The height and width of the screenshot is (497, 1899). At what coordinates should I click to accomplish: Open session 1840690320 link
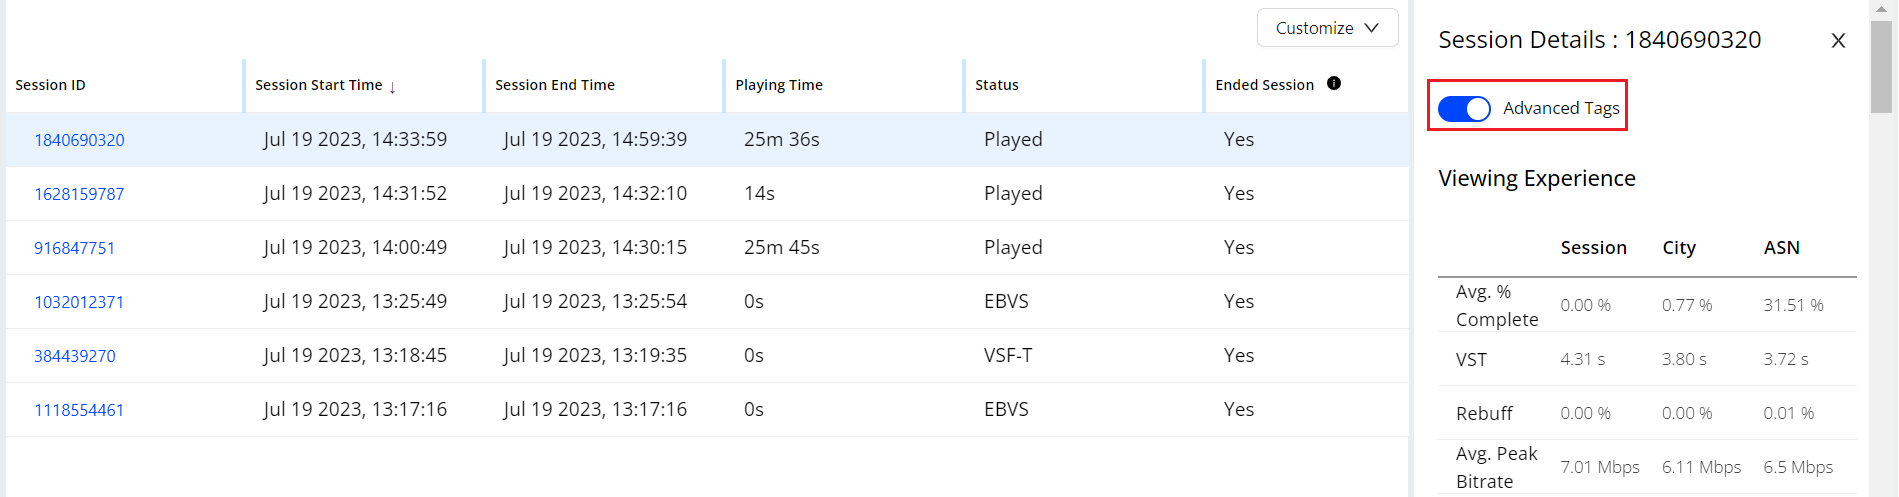point(79,140)
